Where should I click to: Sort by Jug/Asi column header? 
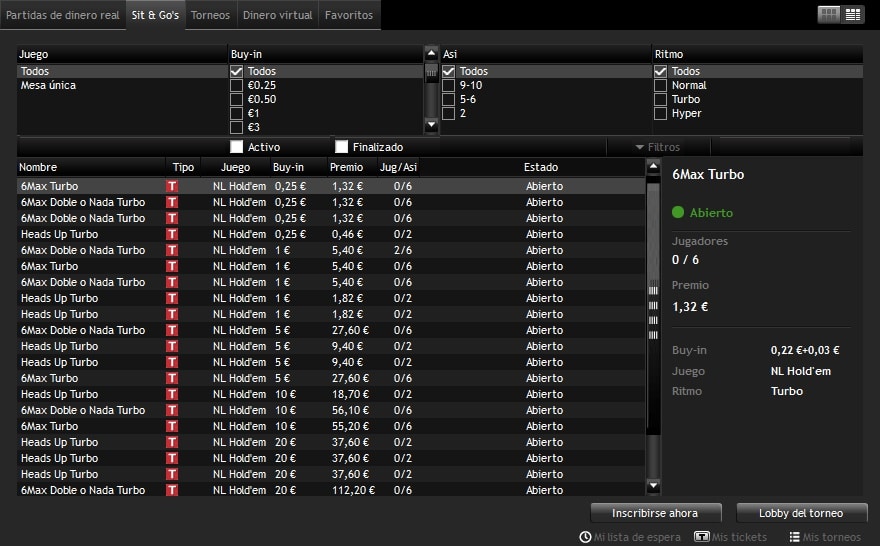click(398, 167)
